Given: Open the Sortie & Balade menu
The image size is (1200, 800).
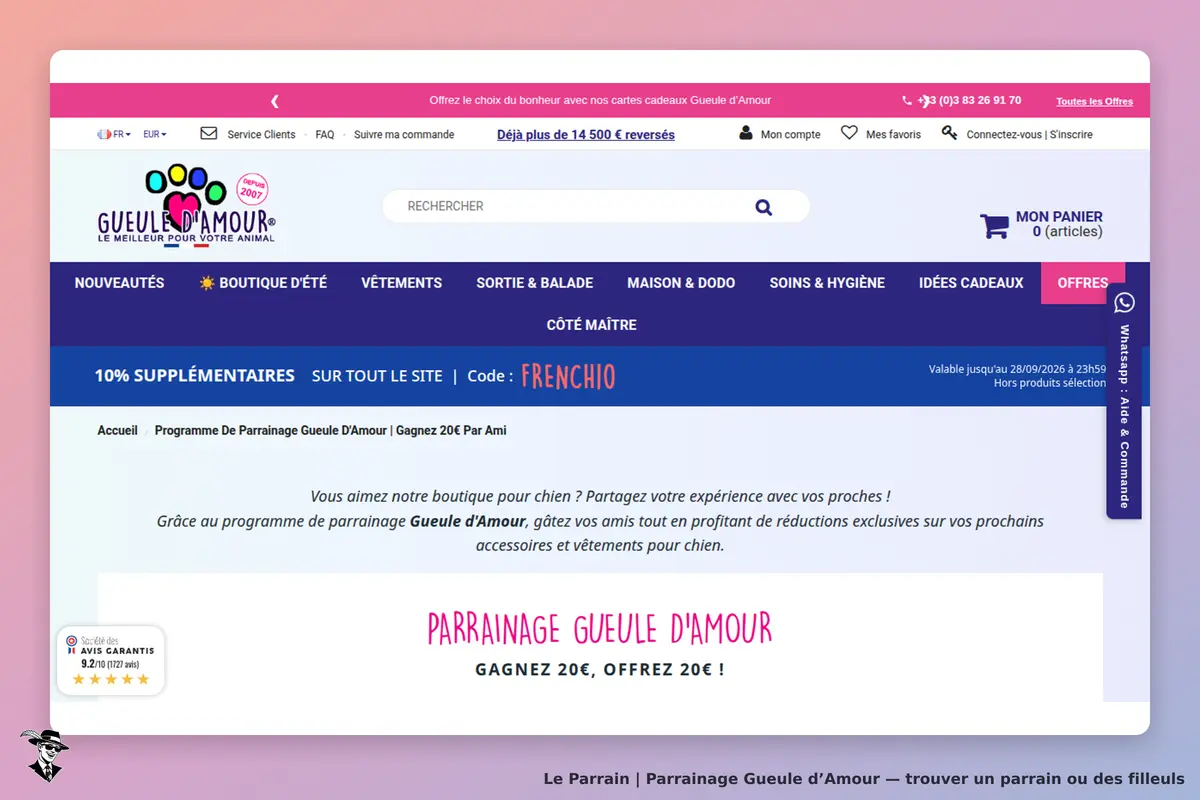Looking at the screenshot, I should [x=534, y=283].
